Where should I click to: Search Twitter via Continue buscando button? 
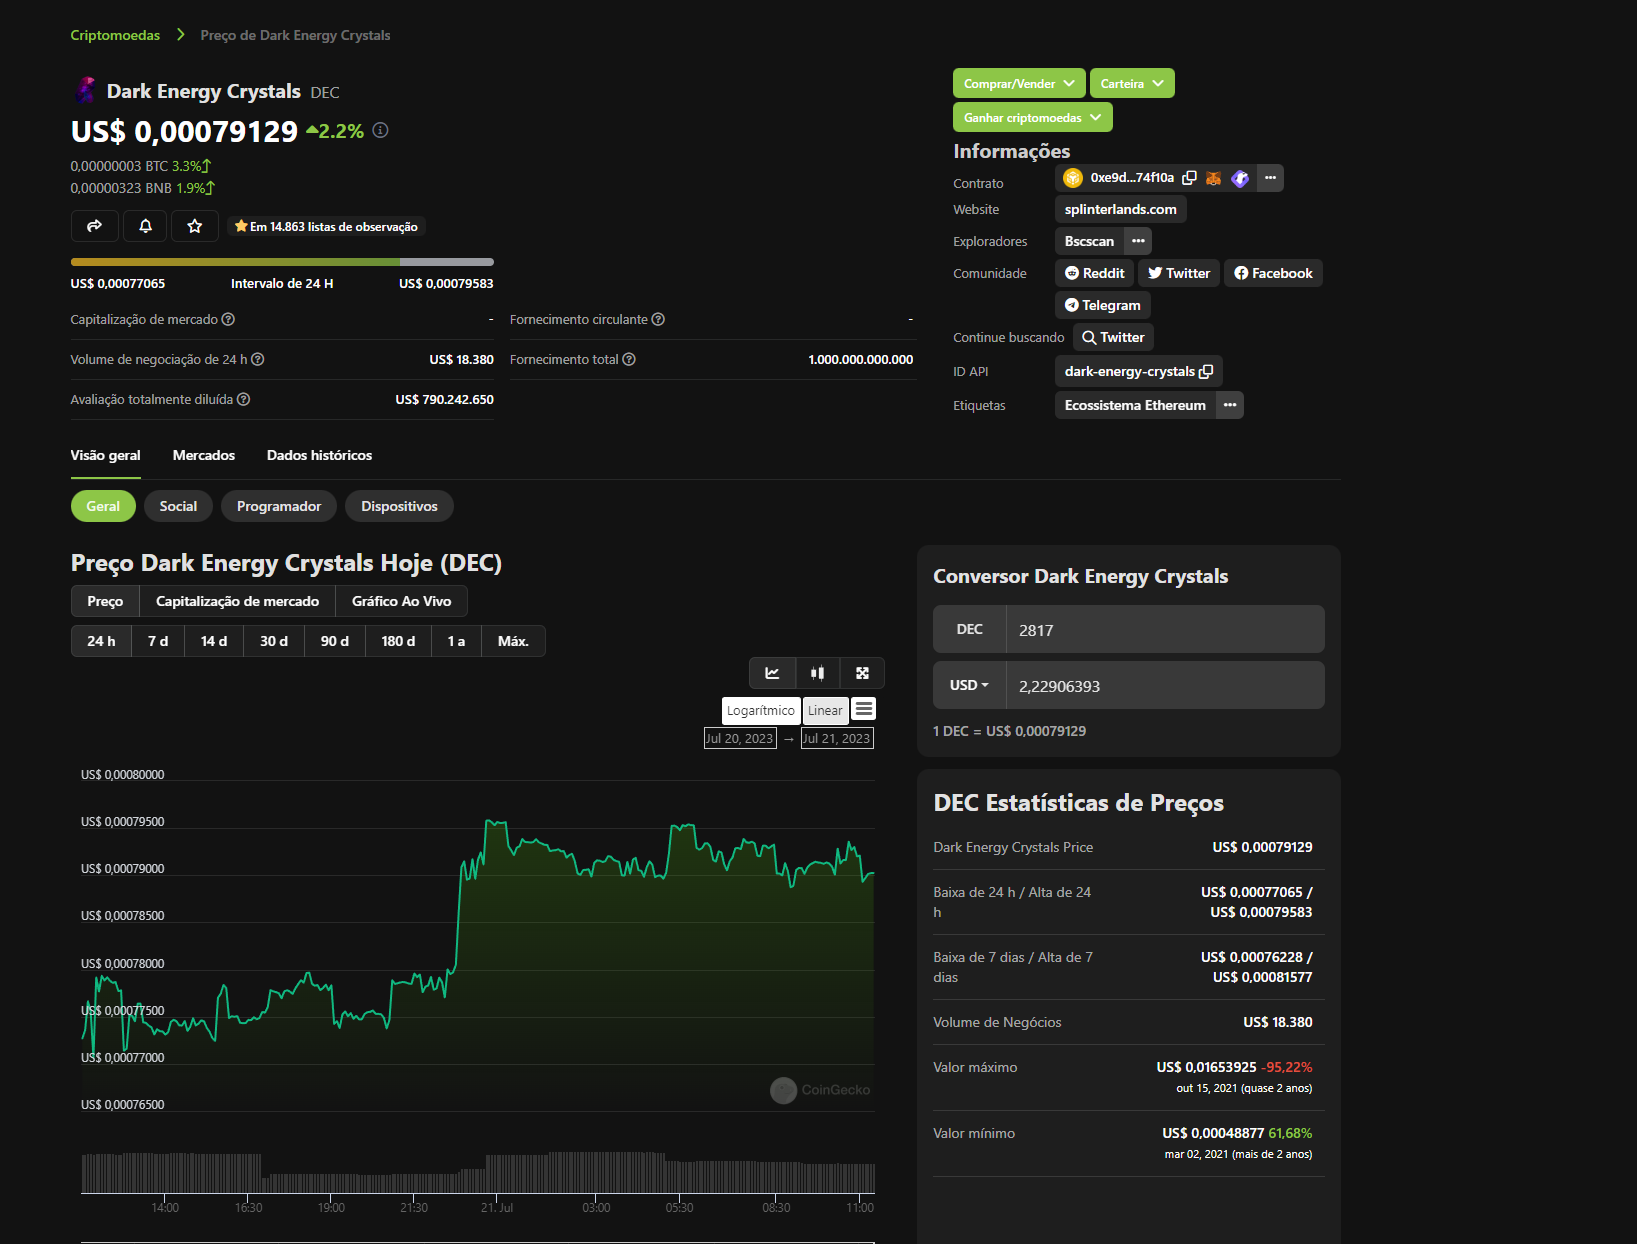pyautogui.click(x=1113, y=337)
